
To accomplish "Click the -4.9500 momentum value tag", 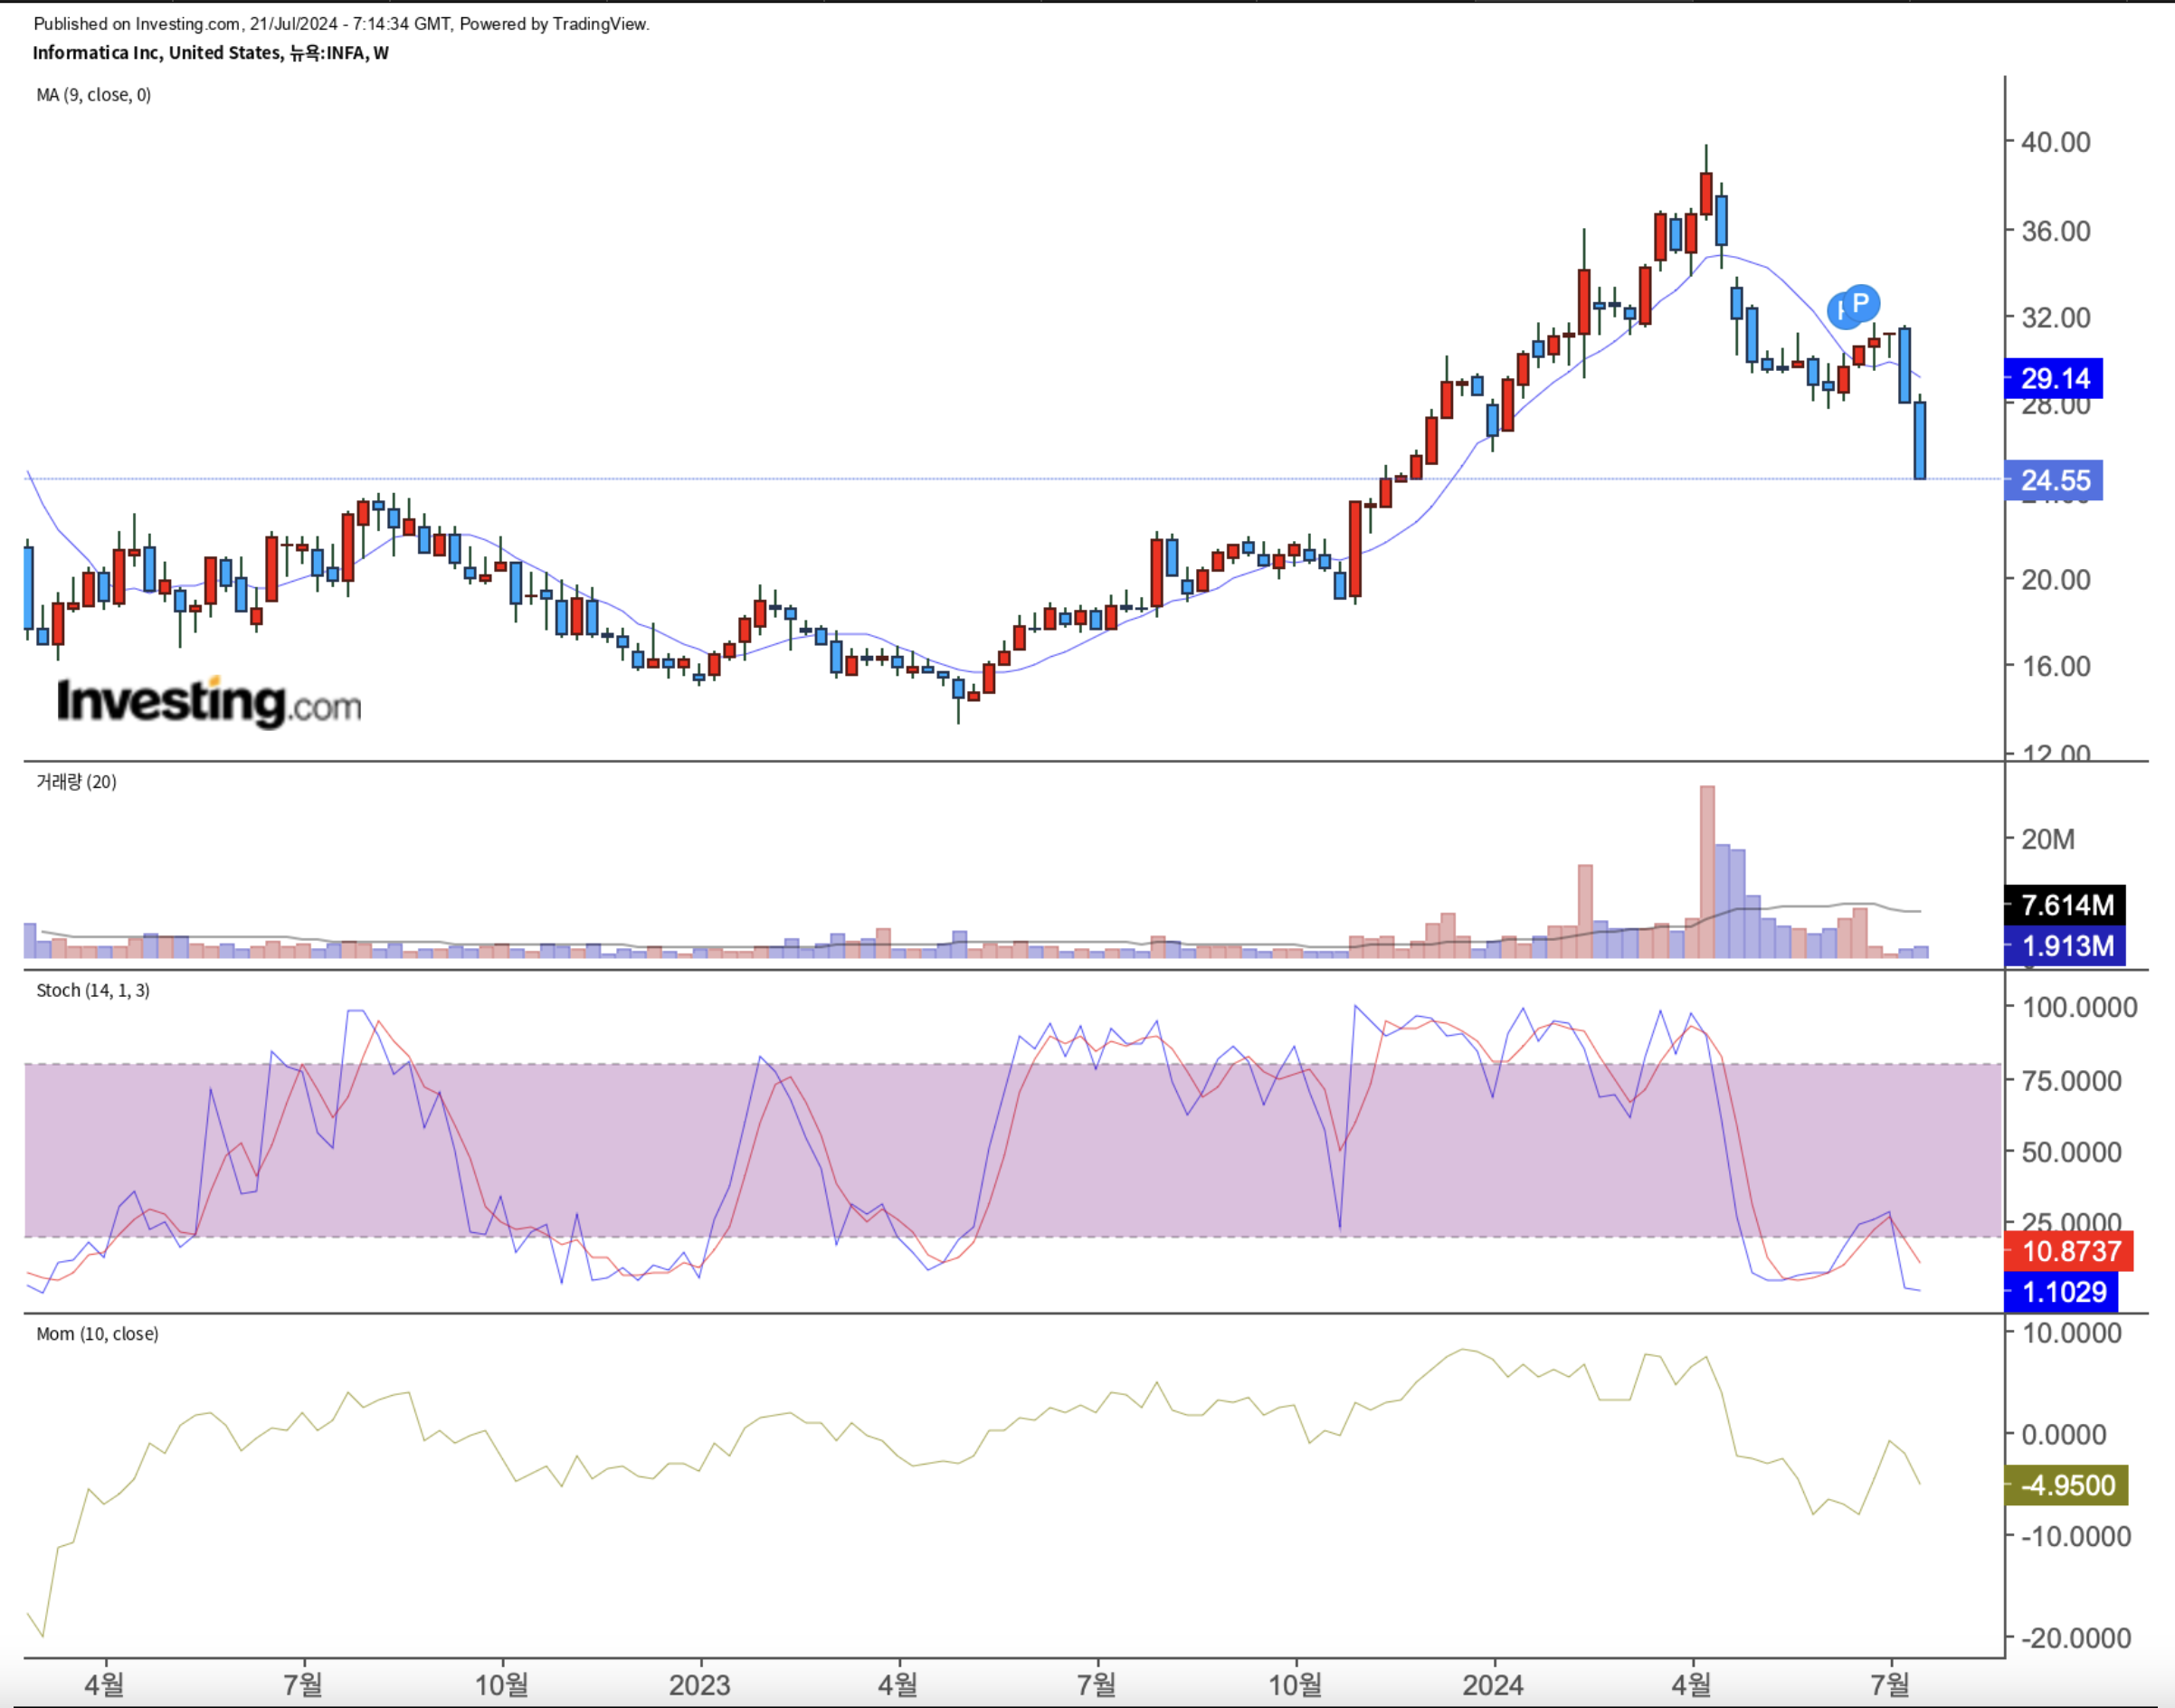I will pos(2067,1485).
